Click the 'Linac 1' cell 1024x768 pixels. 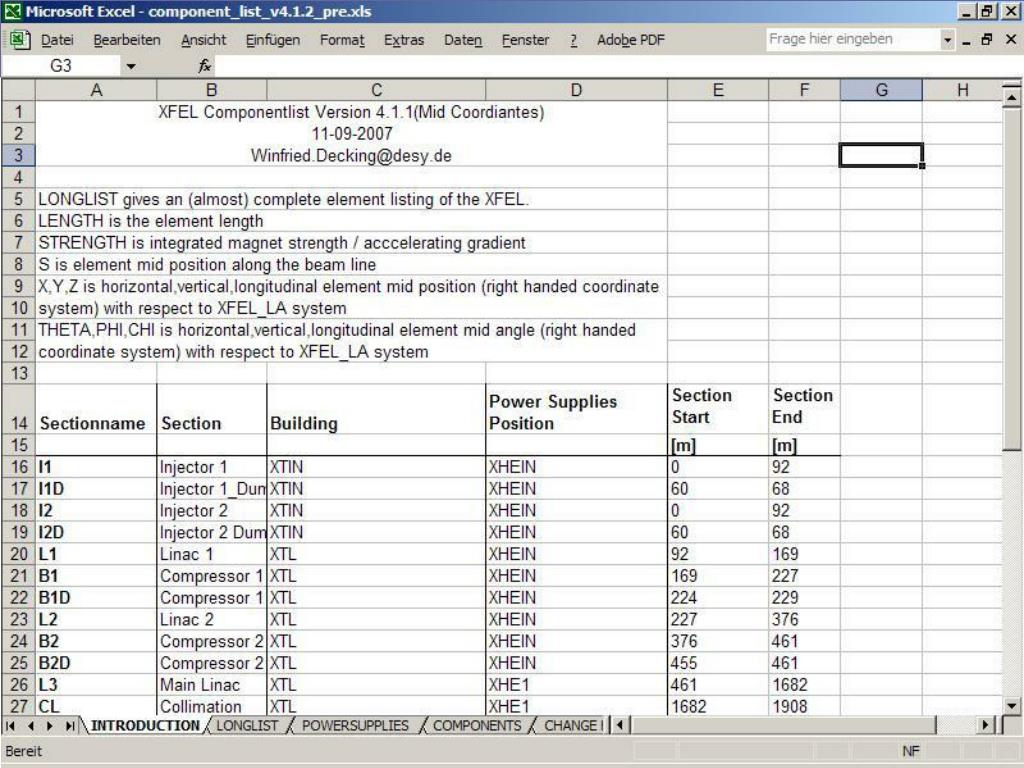pyautogui.click(x=212, y=554)
